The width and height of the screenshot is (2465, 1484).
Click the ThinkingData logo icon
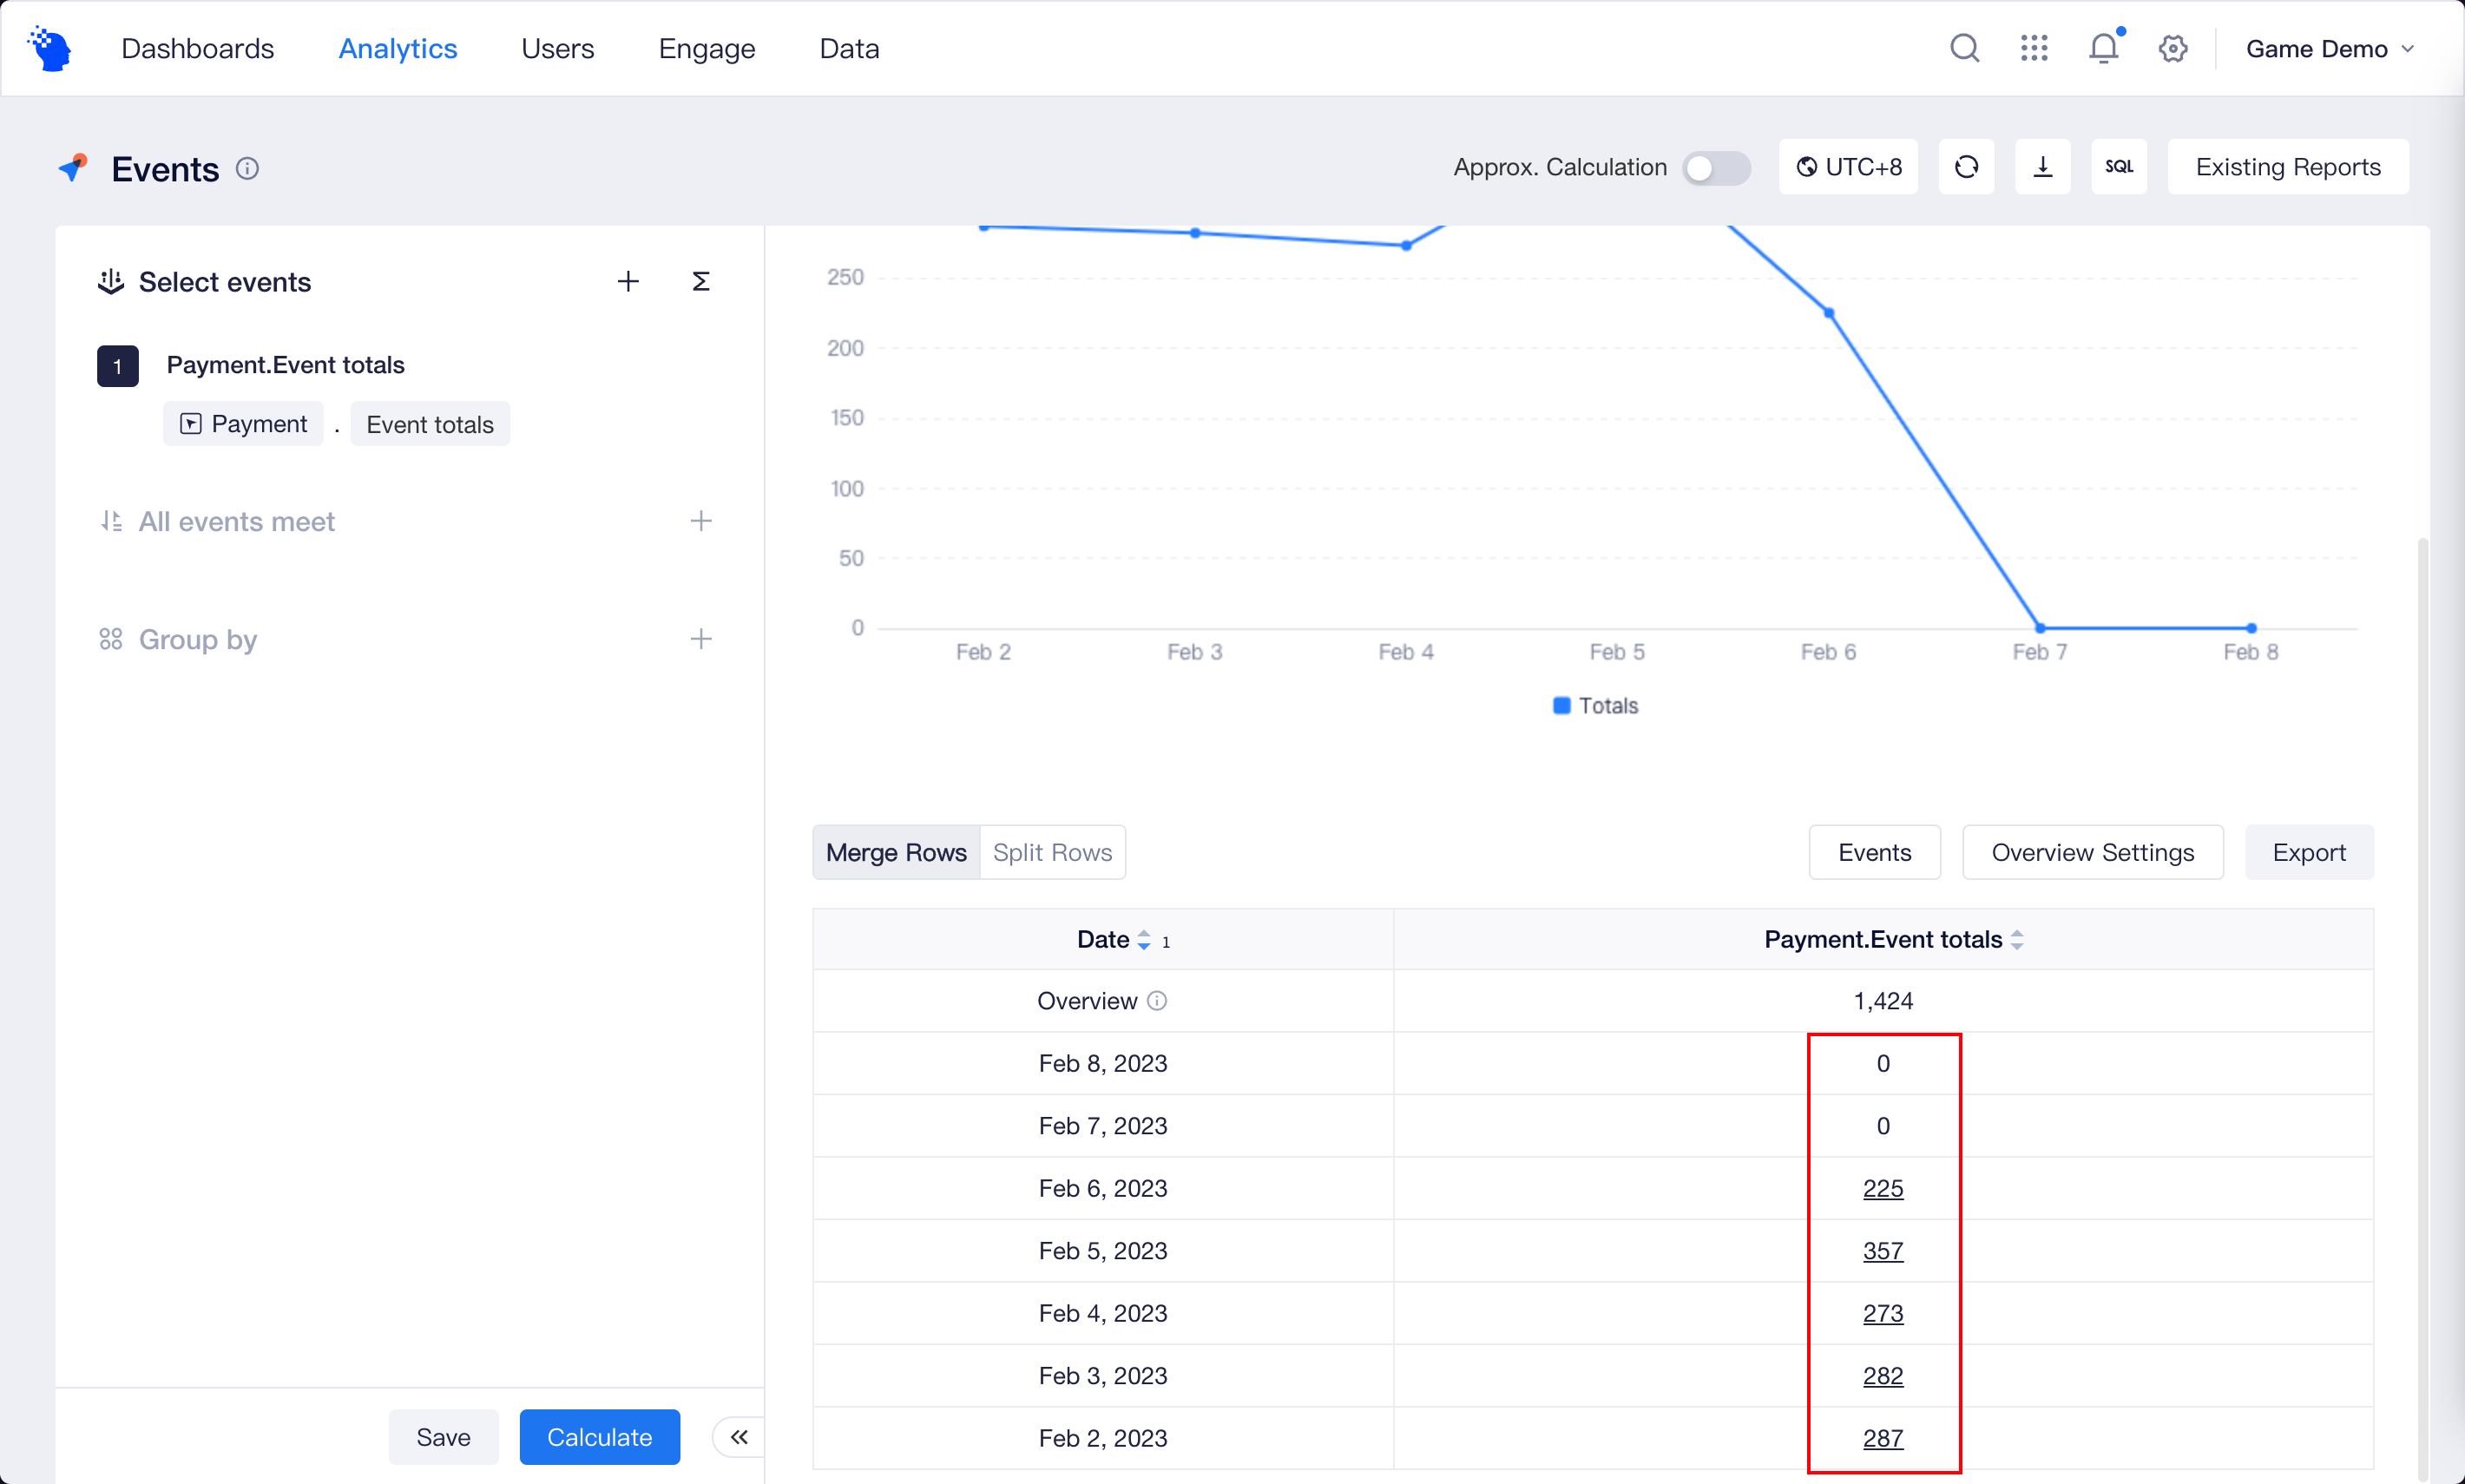(x=50, y=48)
